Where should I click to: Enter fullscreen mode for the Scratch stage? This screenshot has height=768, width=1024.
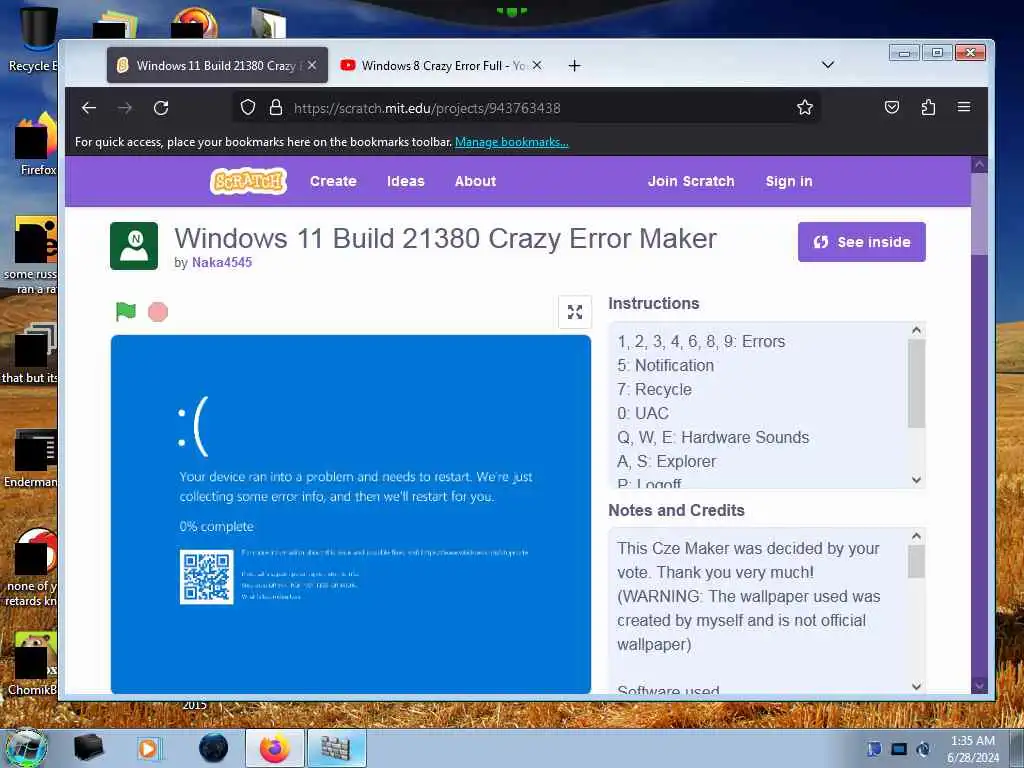pyautogui.click(x=575, y=312)
